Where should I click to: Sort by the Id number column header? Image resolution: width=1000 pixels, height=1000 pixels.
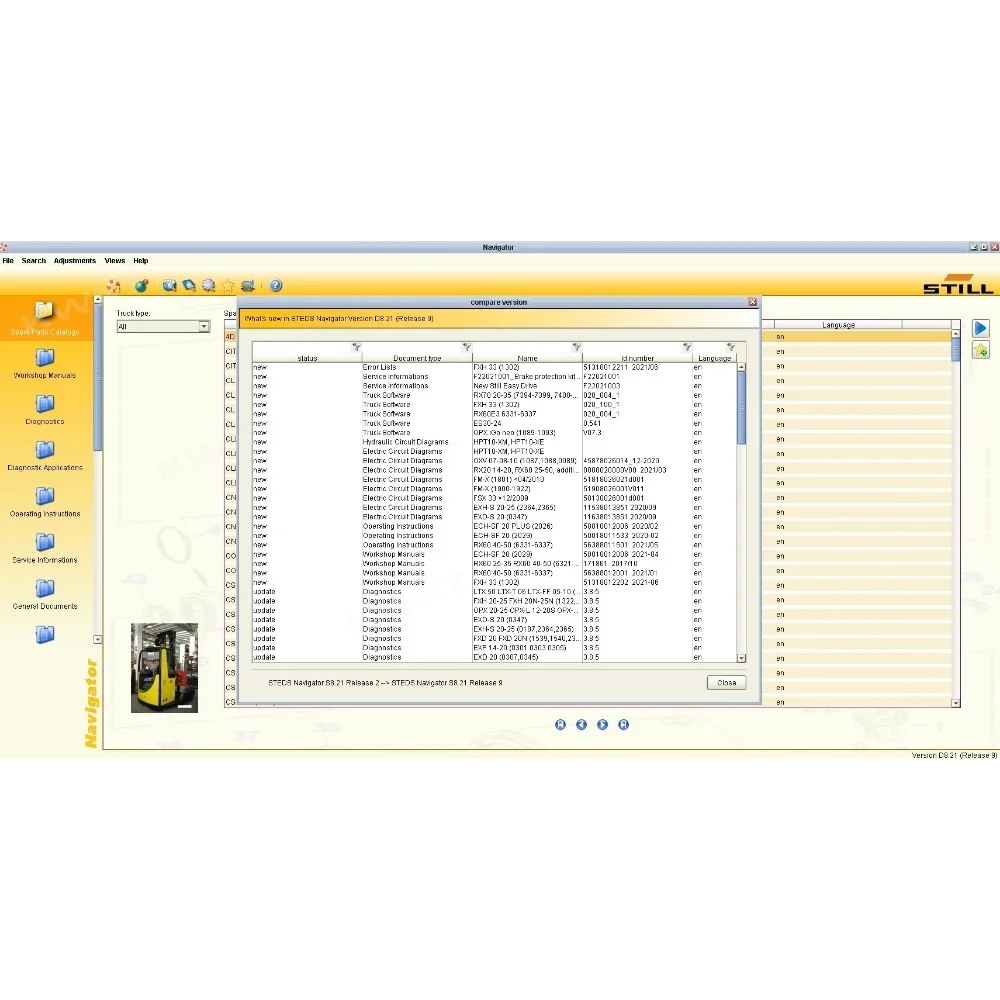[637, 358]
